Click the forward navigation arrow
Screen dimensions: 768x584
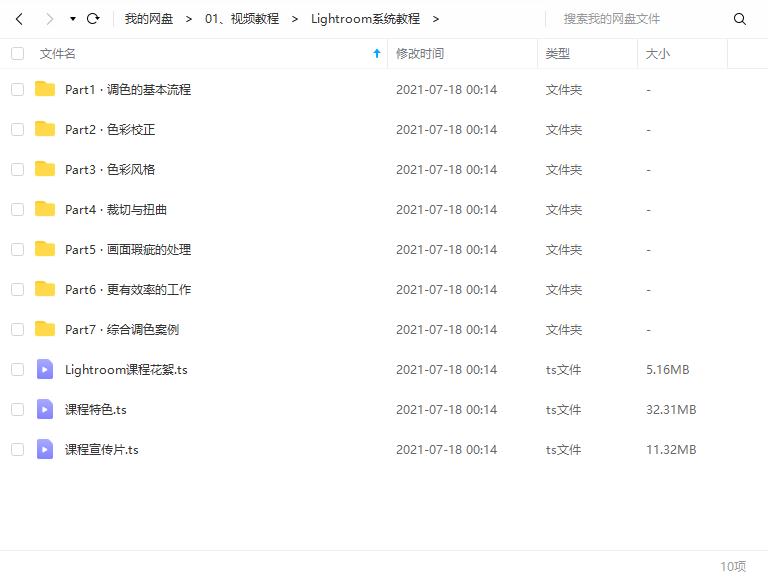tap(49, 19)
